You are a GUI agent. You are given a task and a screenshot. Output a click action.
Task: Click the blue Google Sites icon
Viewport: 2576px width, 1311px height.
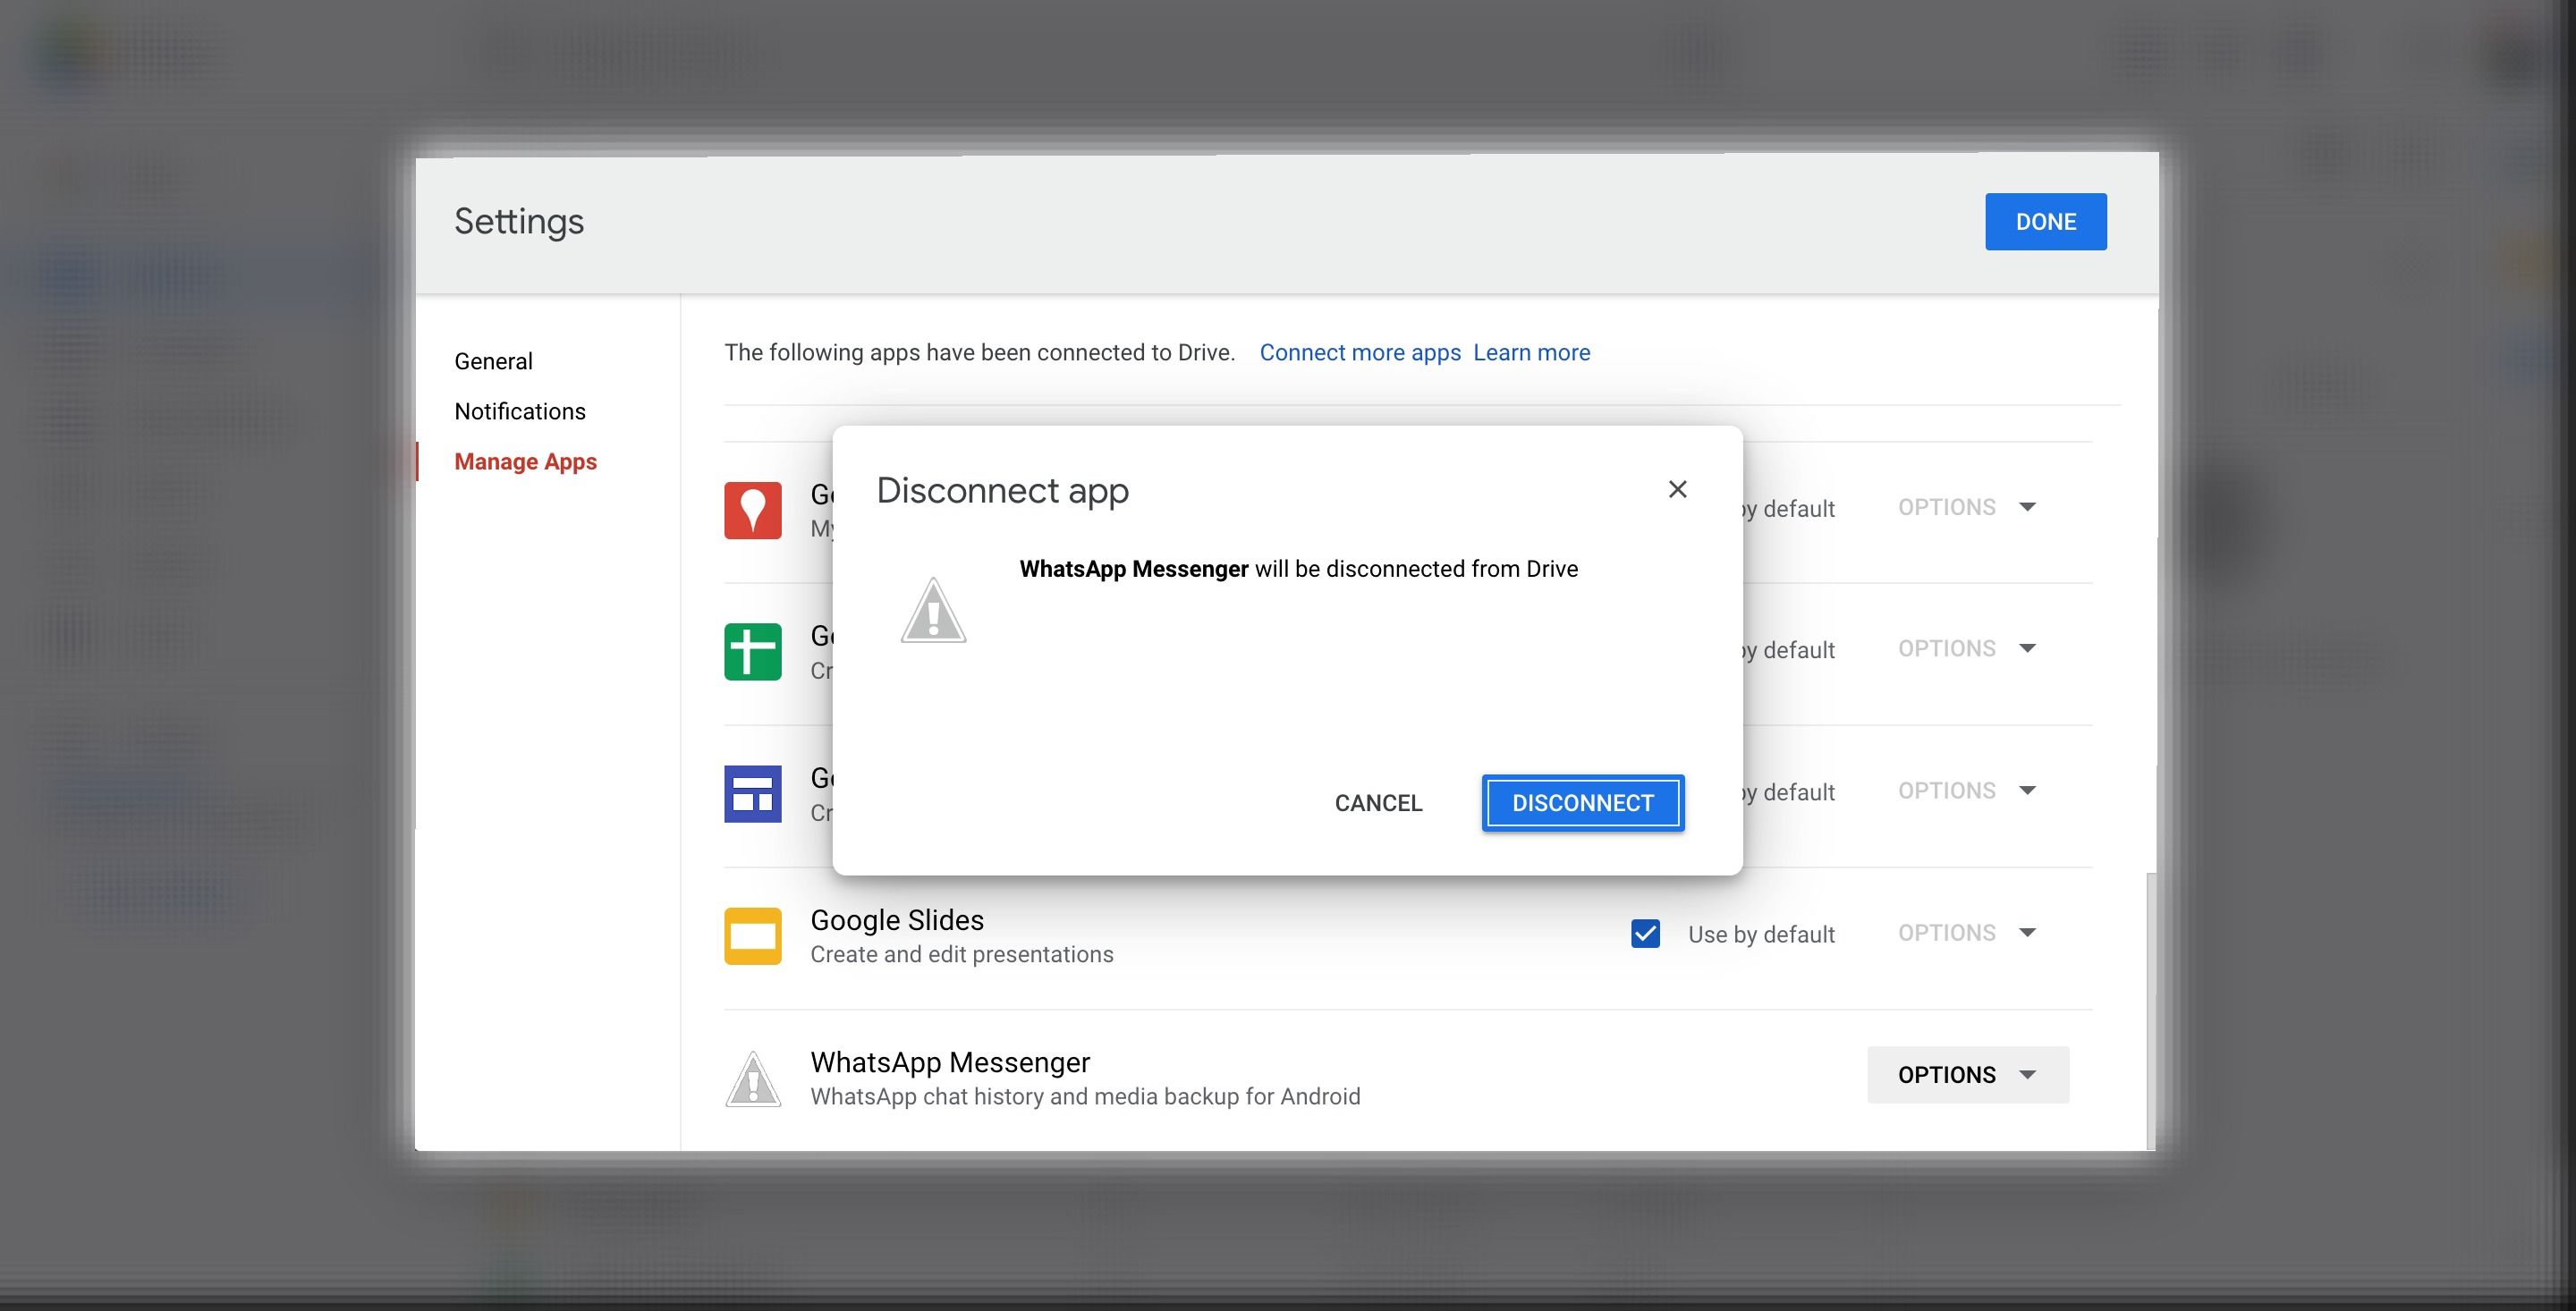752,794
